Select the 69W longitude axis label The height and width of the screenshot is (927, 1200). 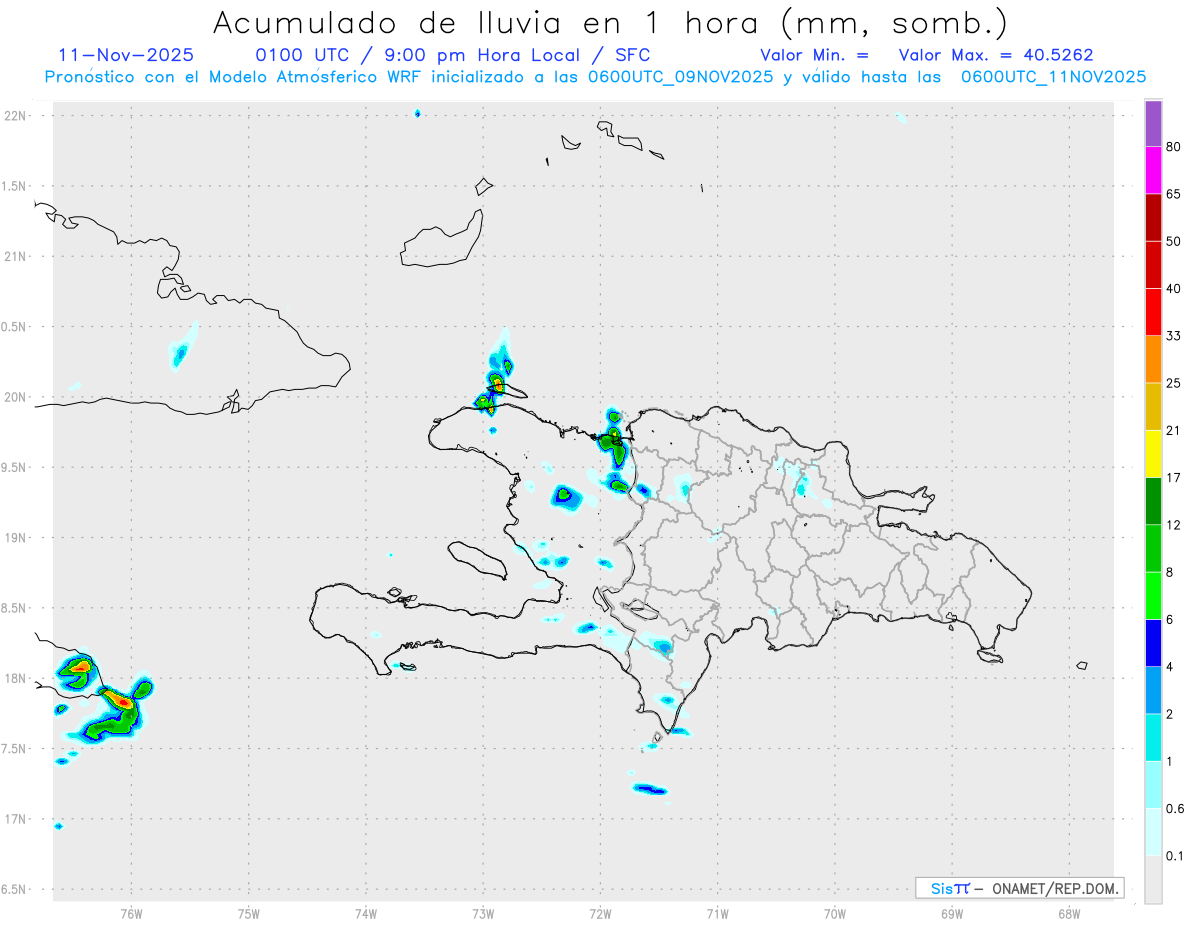(x=952, y=913)
